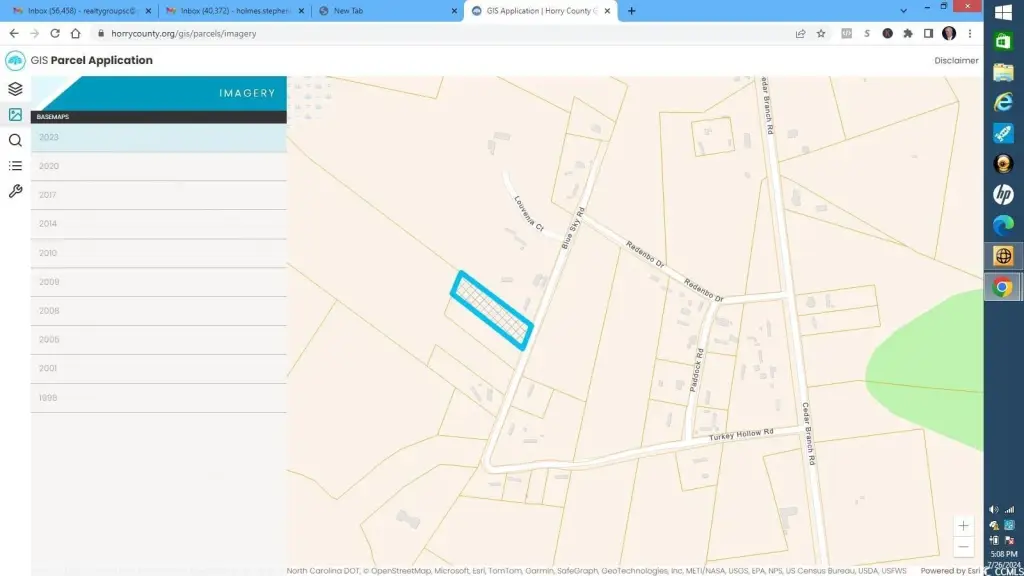Open the list/legend icon in sidebar
Image resolution: width=1024 pixels, height=576 pixels.
pos(15,165)
